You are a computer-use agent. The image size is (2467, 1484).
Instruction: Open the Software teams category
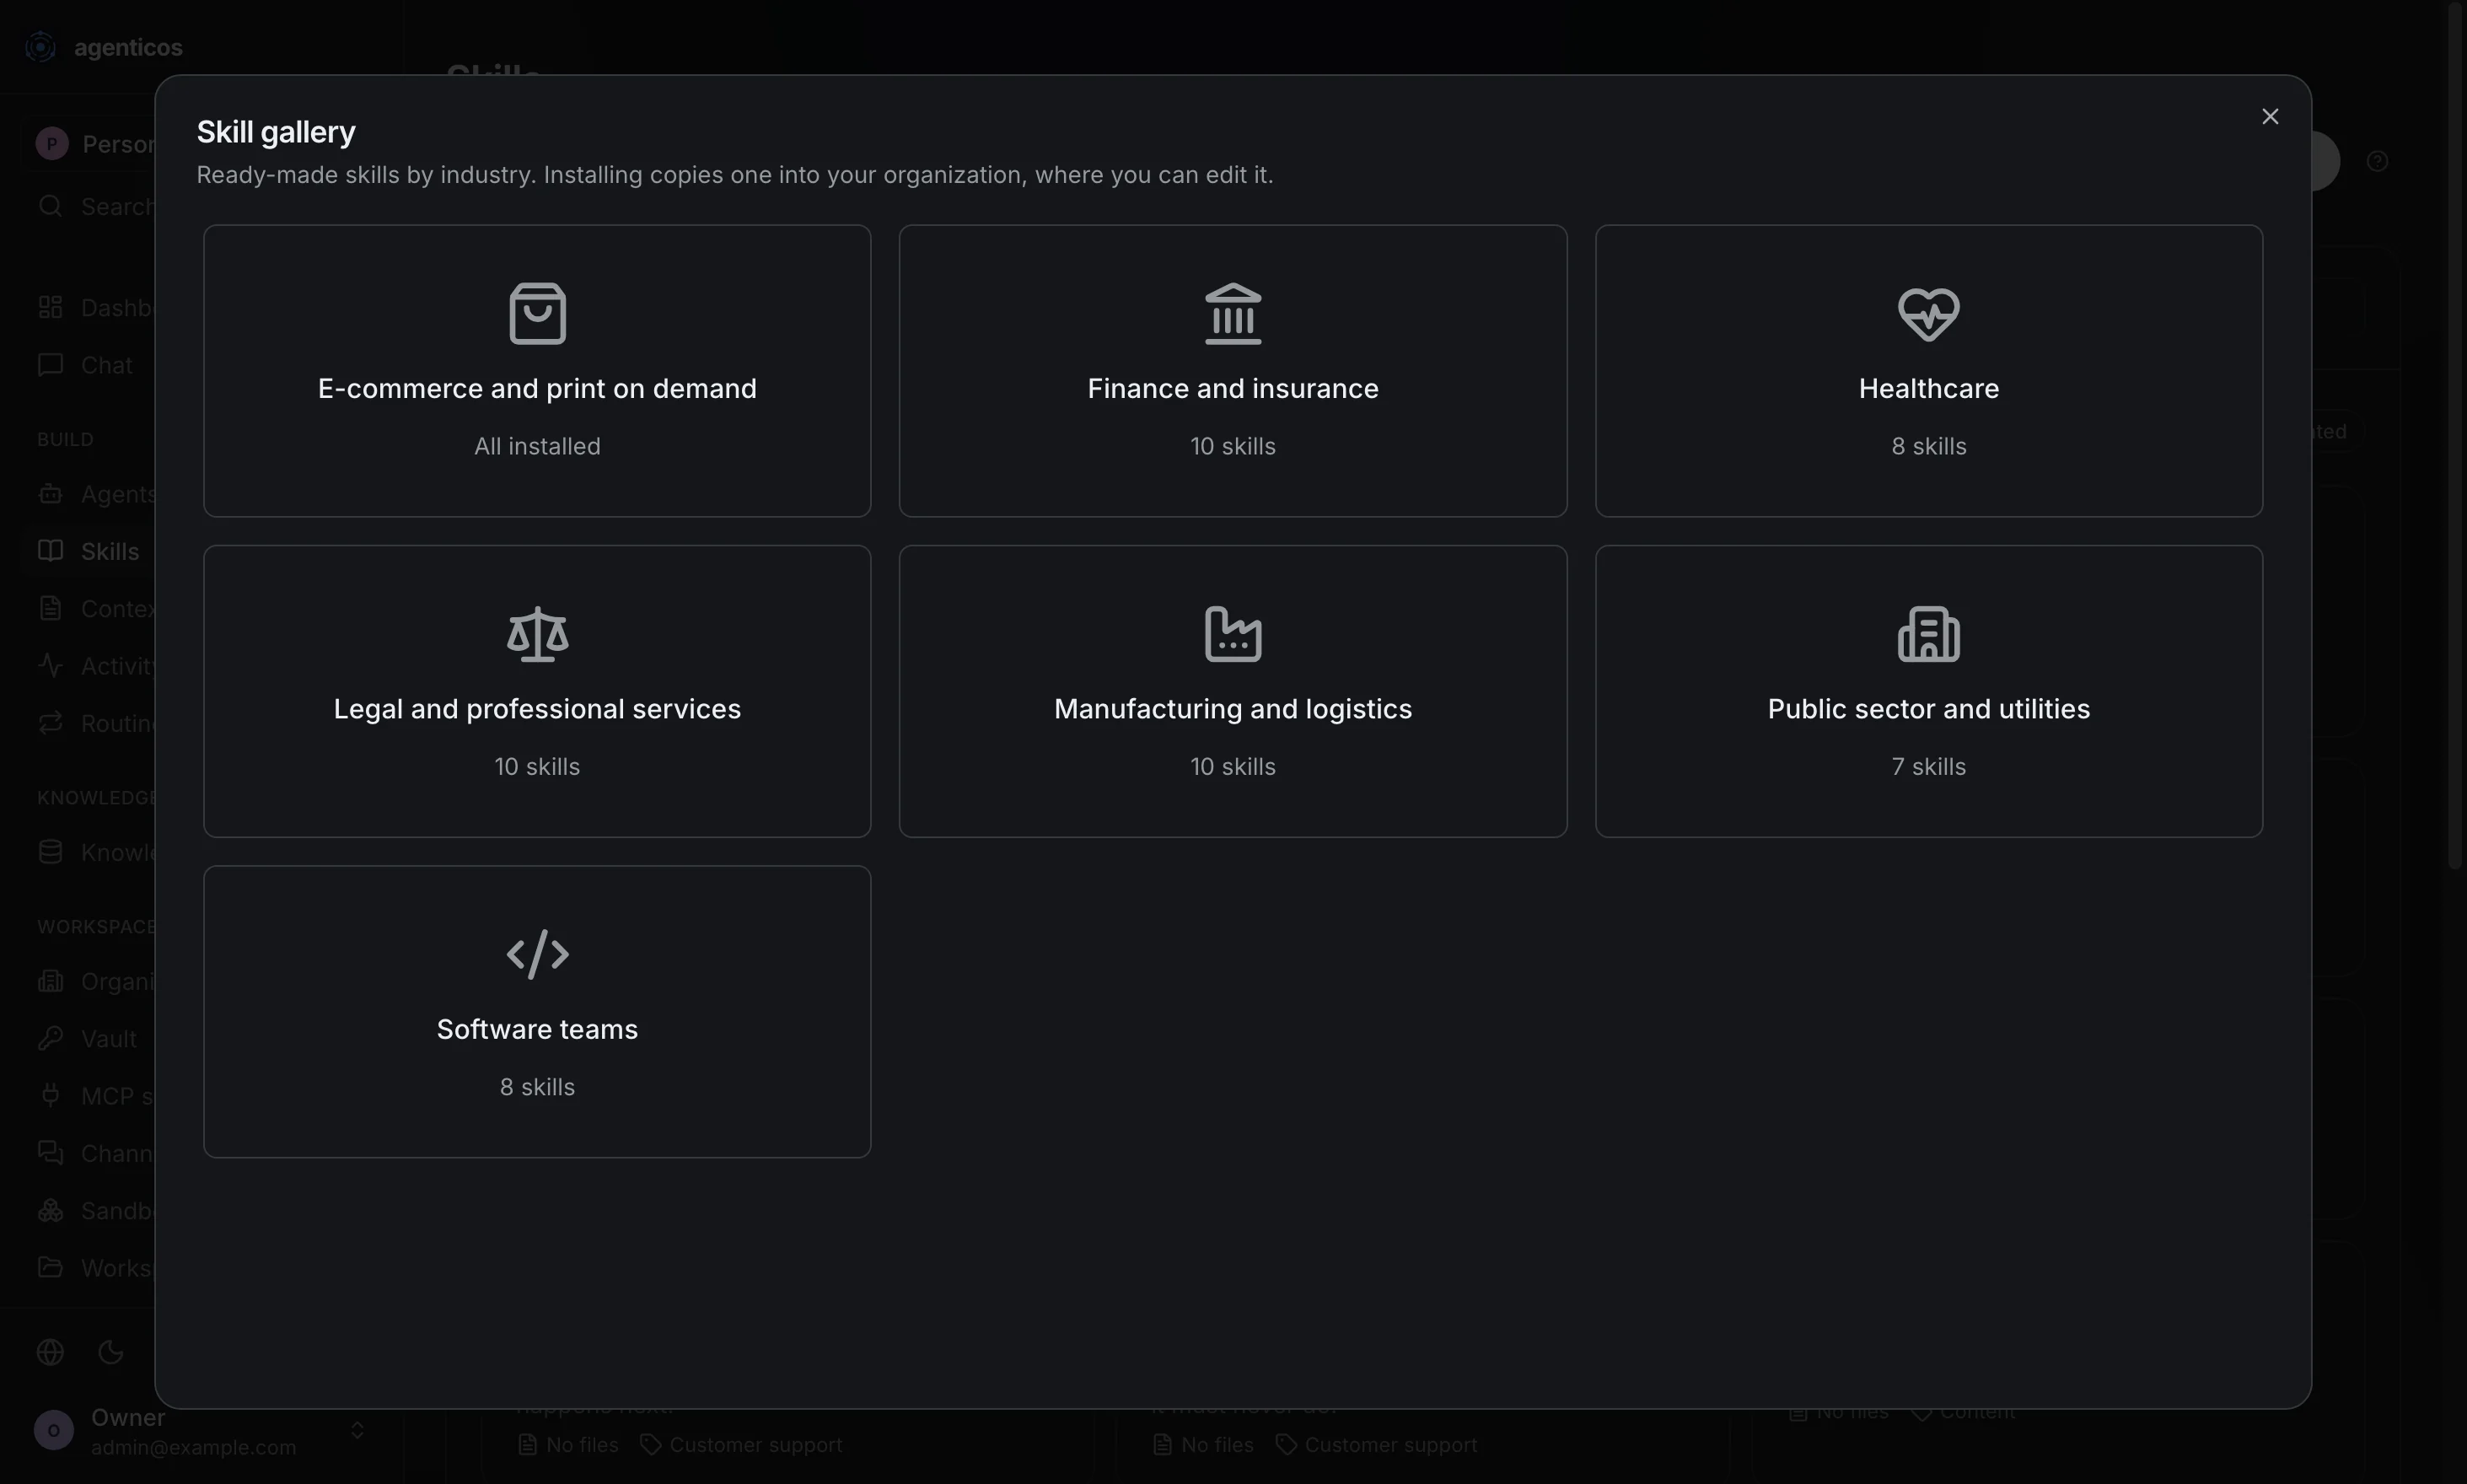click(x=537, y=1012)
